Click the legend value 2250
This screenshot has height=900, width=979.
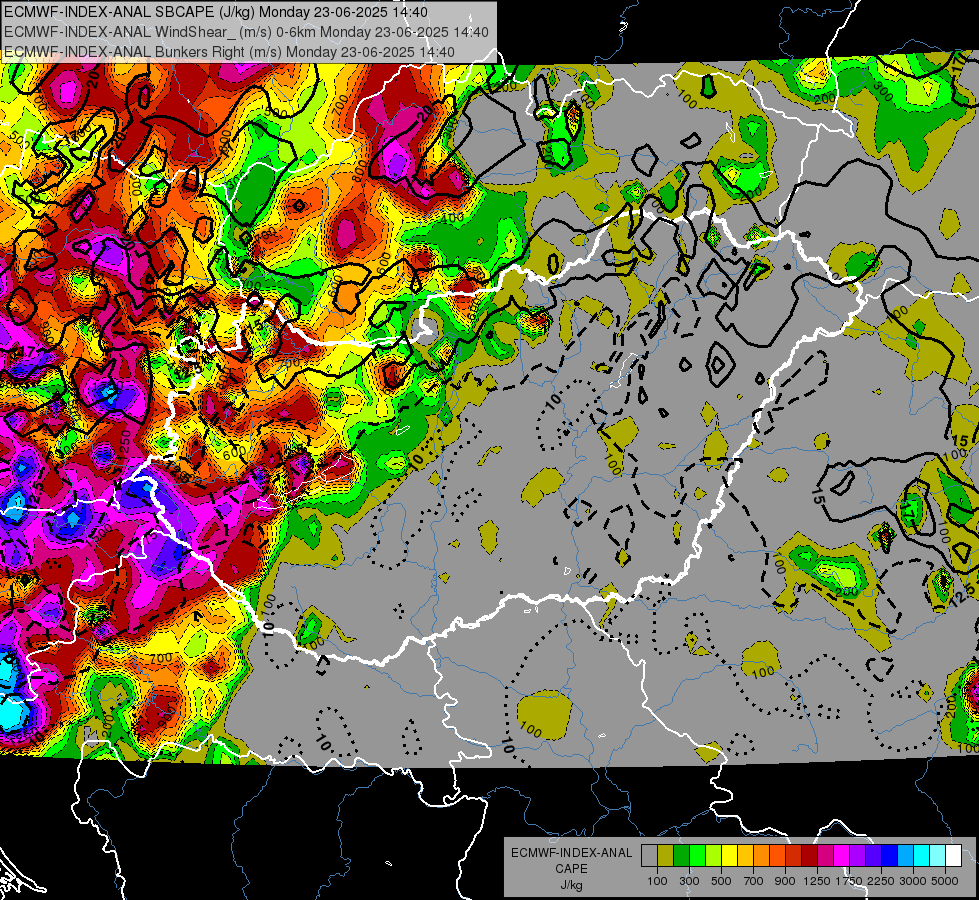pyautogui.click(x=881, y=881)
